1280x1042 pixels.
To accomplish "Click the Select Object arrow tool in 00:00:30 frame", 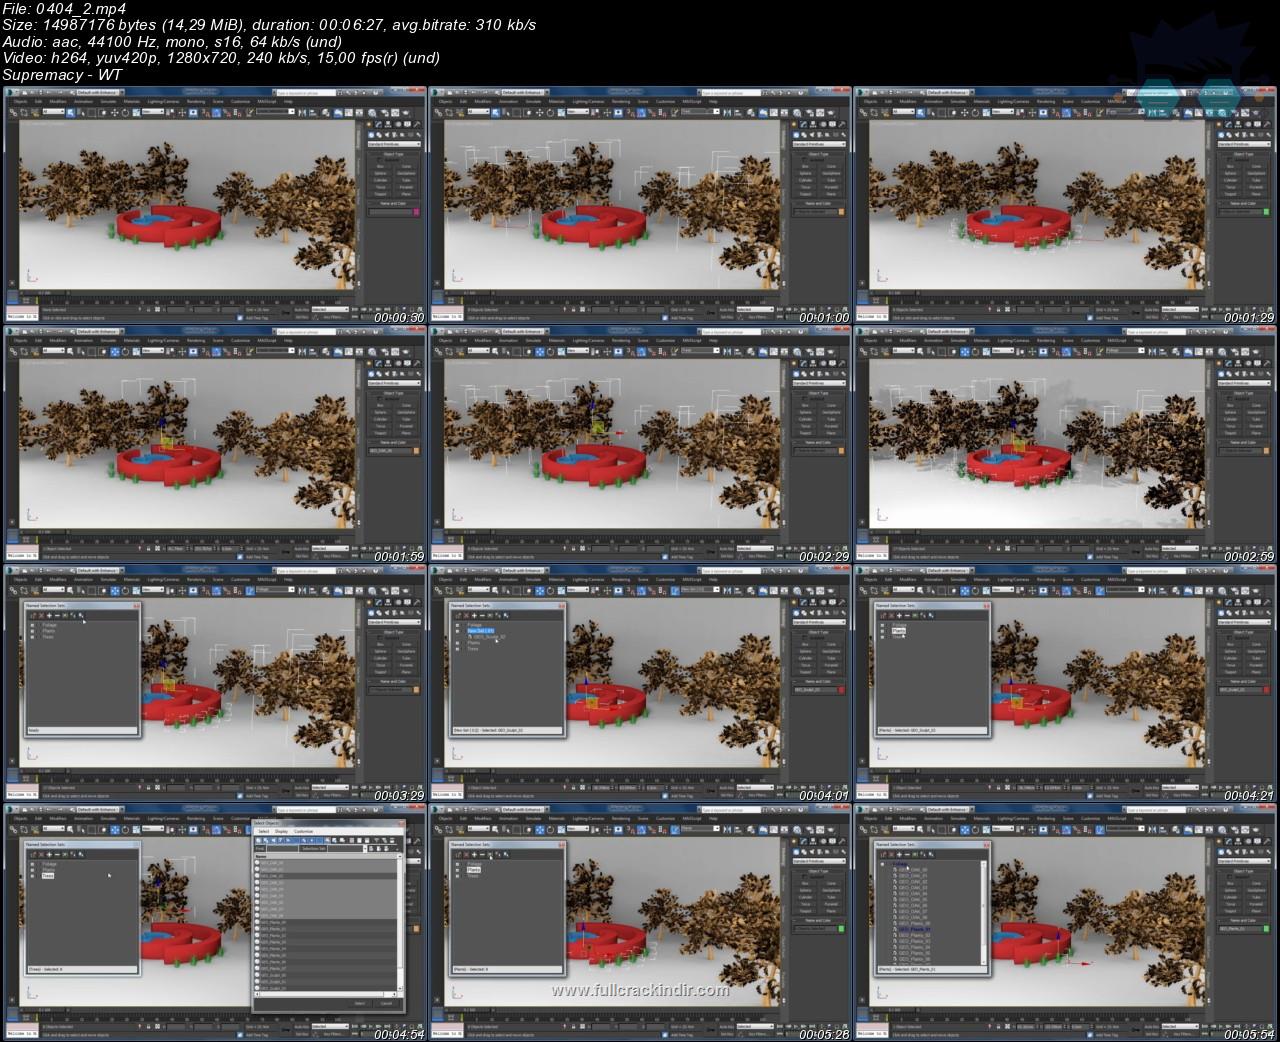I will point(70,112).
